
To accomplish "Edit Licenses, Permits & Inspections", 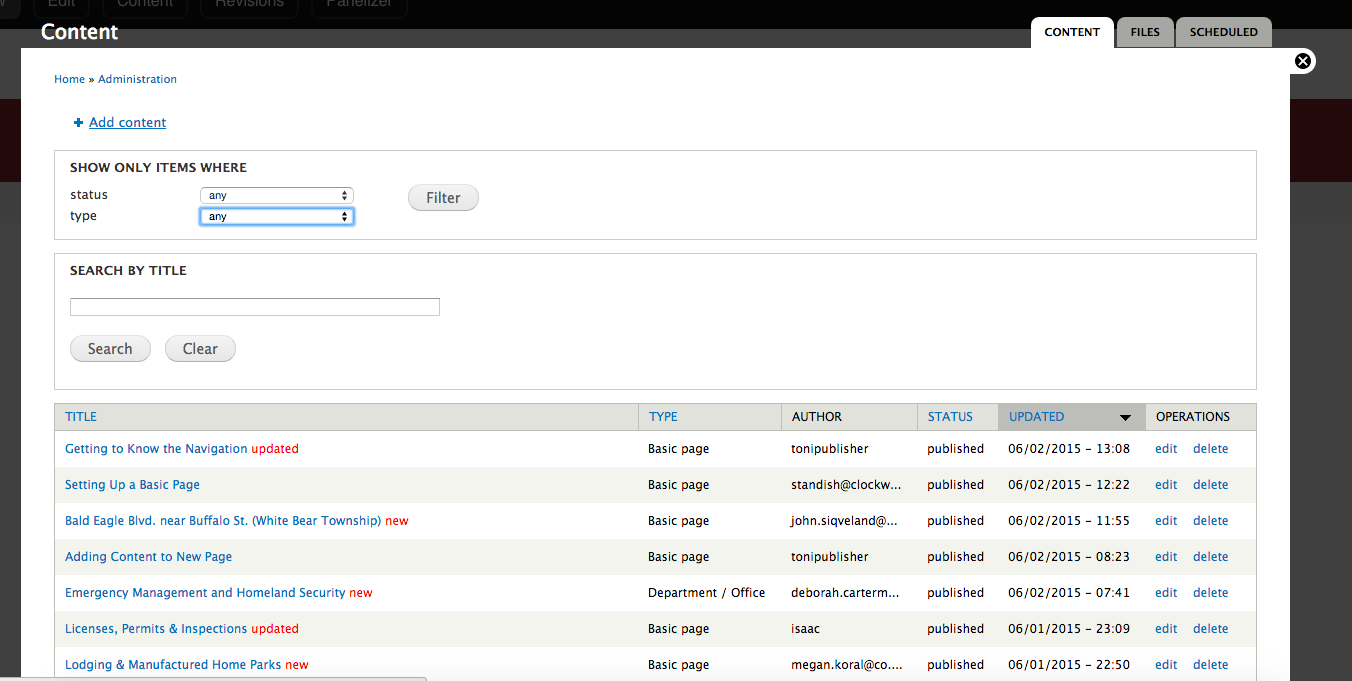I will pos(1166,629).
